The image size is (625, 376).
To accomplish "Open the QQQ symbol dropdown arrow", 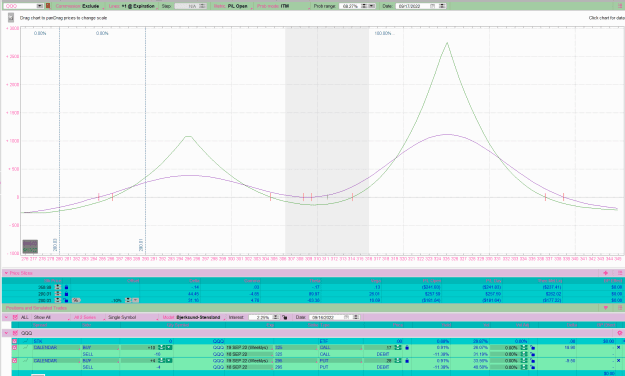I will pos(40,6).
